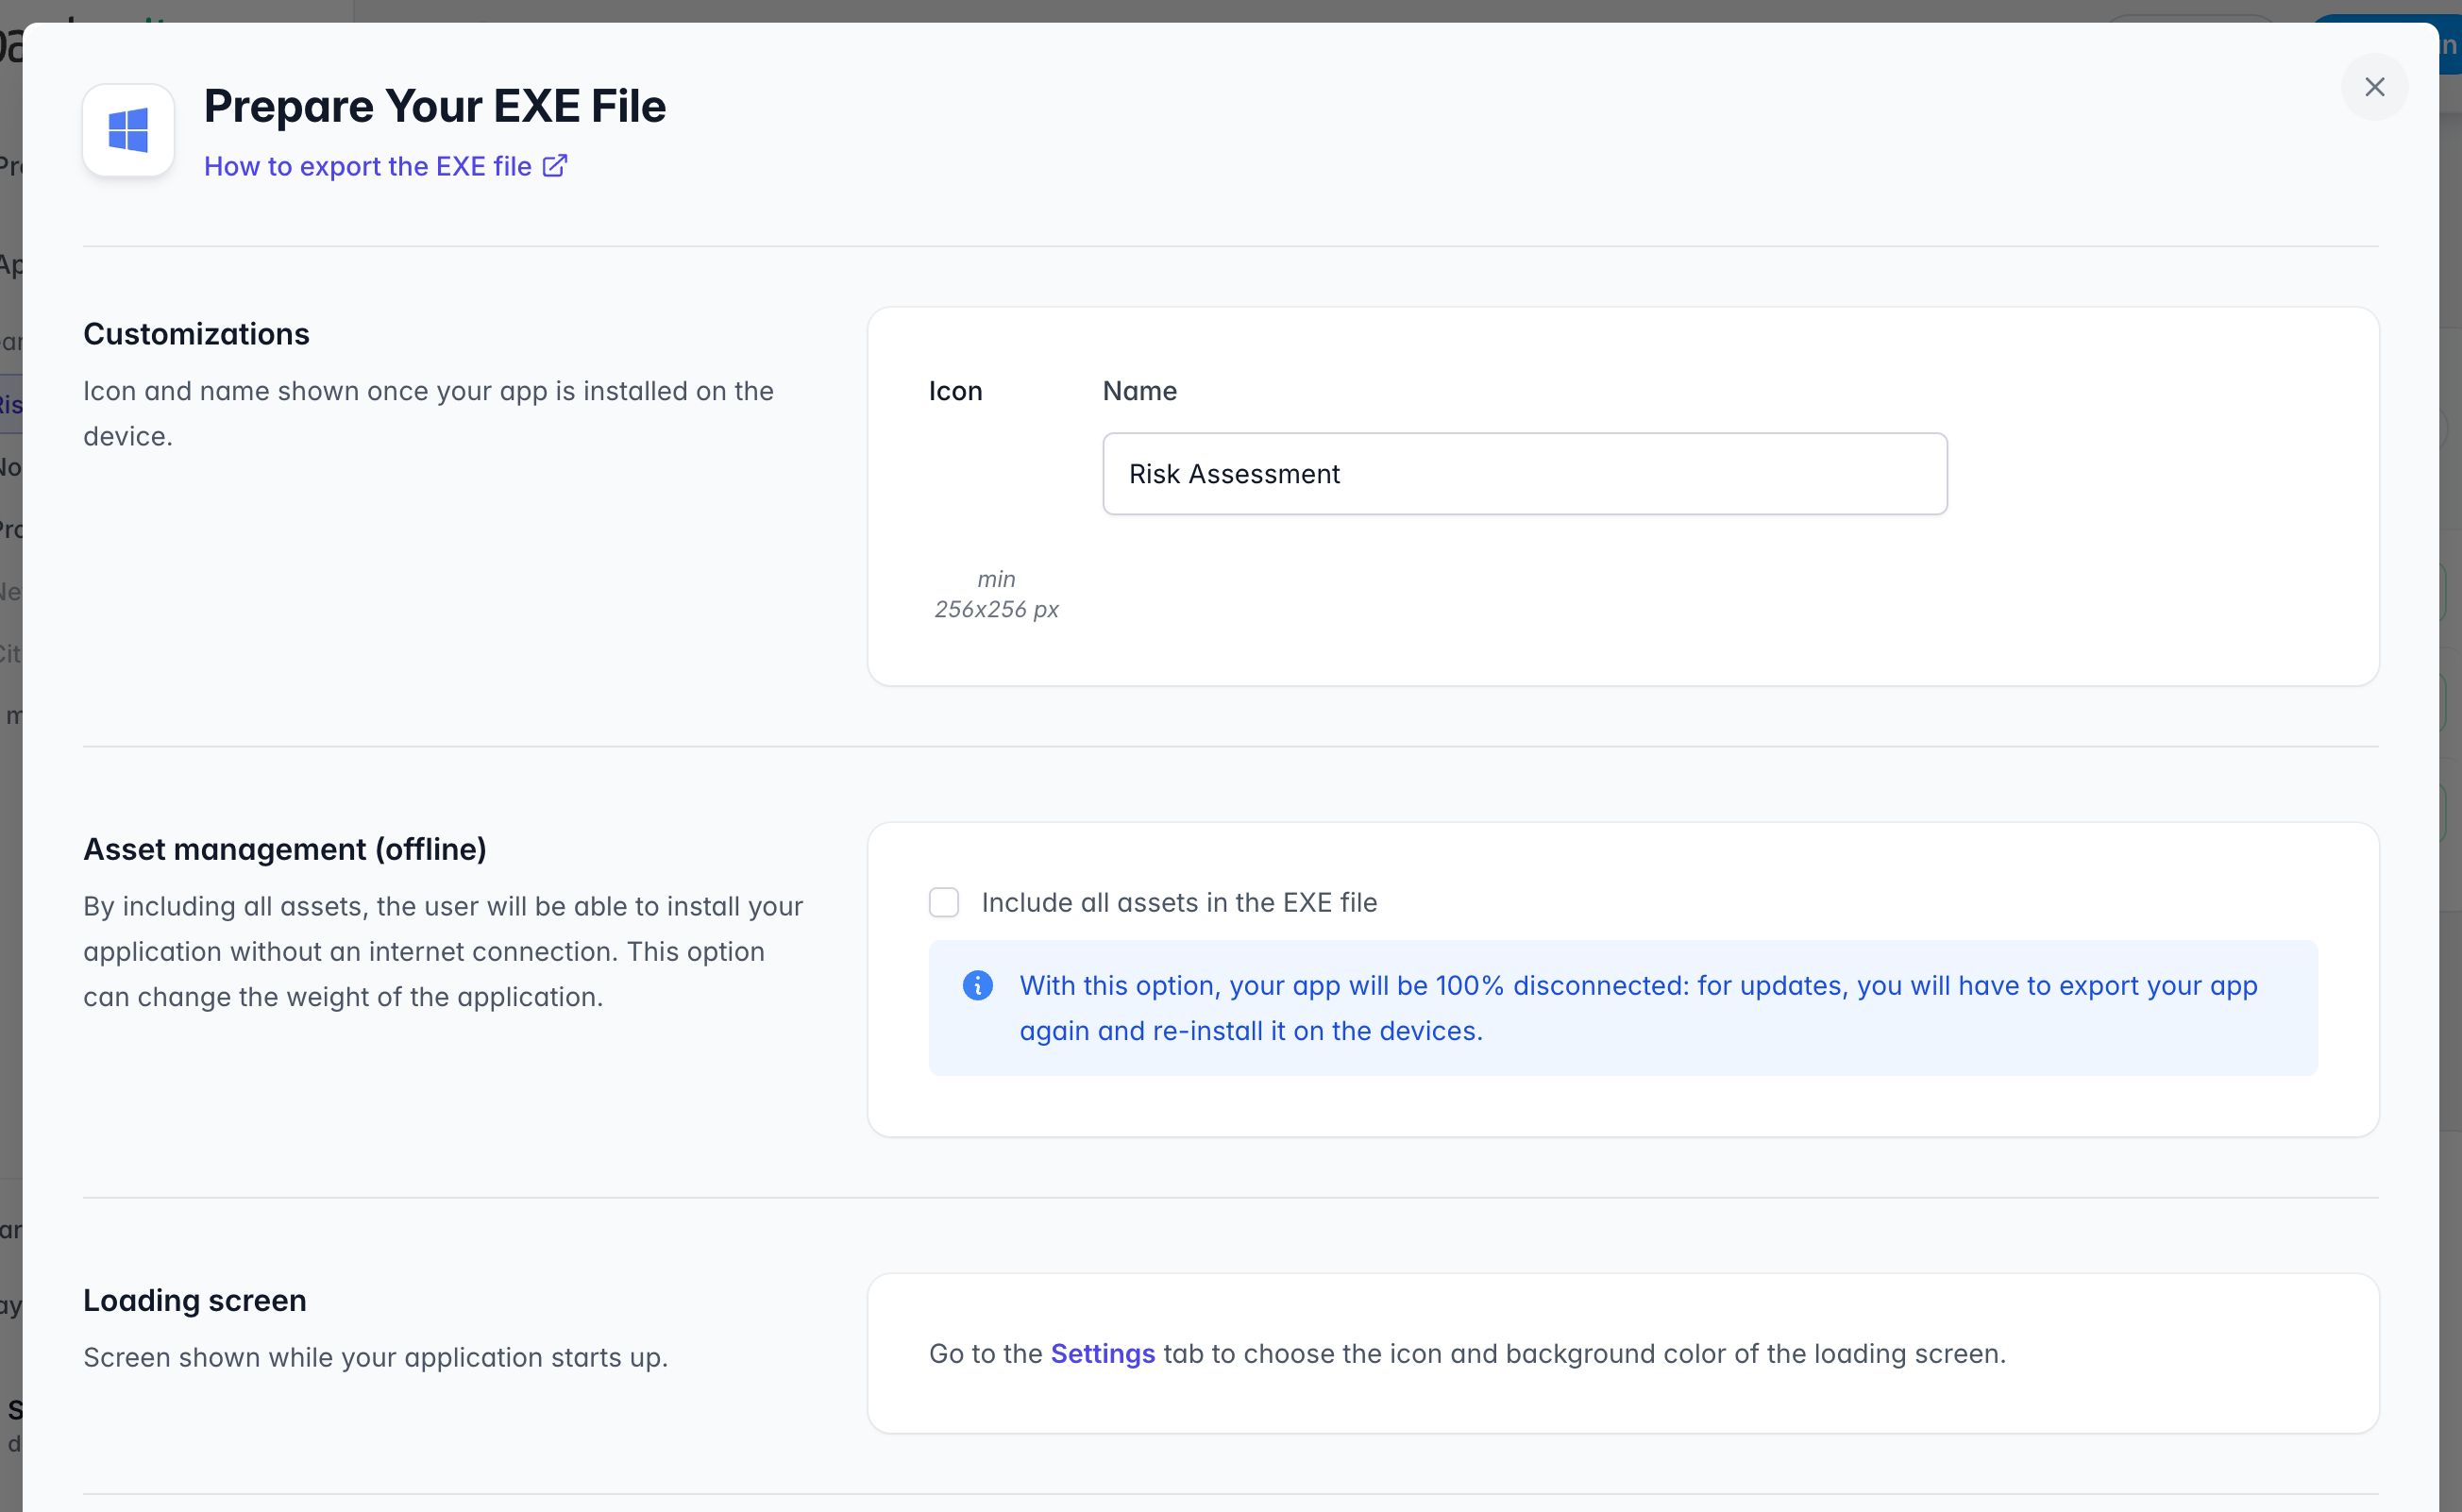2462x1512 pixels.
Task: Click the 'Icon' label in Customizations card
Action: pyautogui.click(x=955, y=391)
